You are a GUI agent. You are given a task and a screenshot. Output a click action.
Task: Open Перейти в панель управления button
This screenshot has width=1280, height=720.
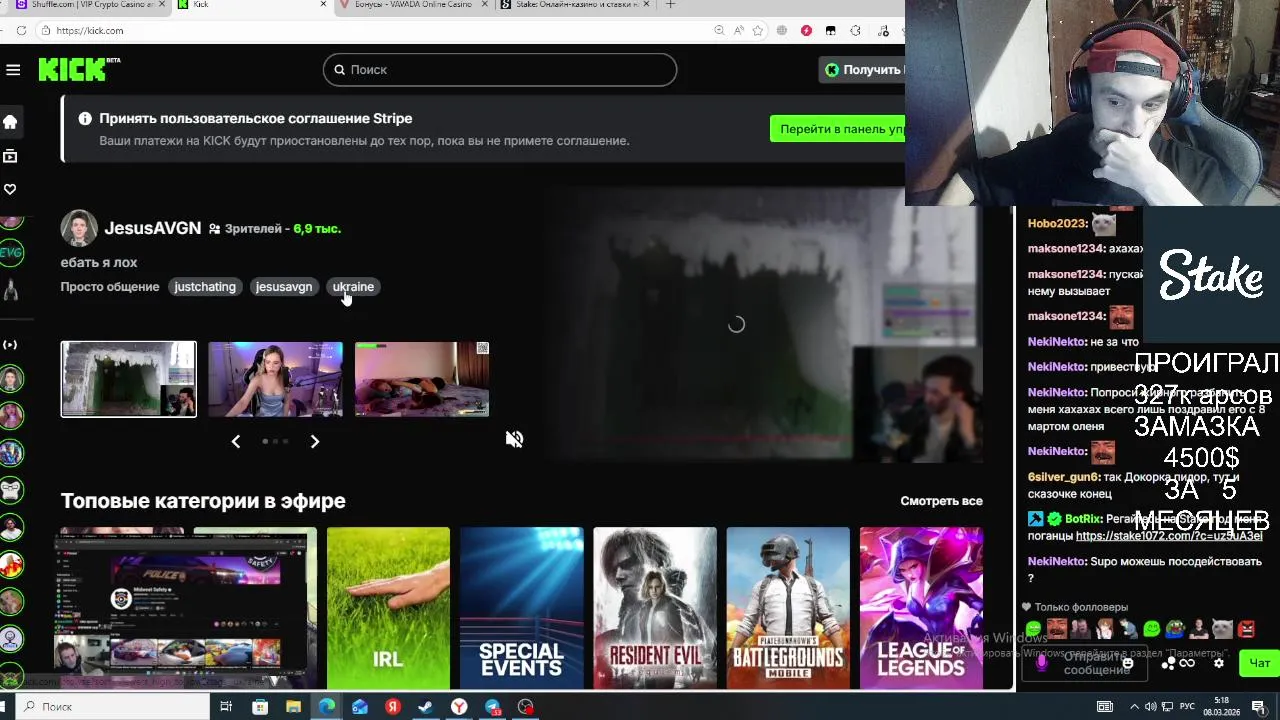tap(838, 129)
